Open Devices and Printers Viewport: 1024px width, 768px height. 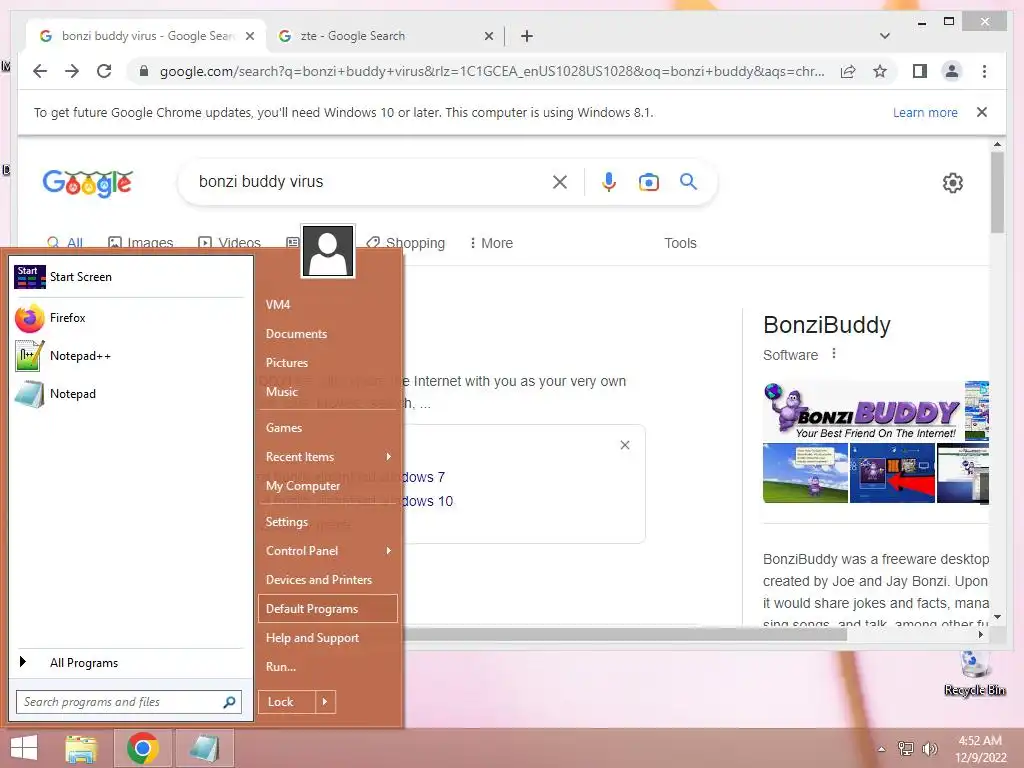(328, 580)
